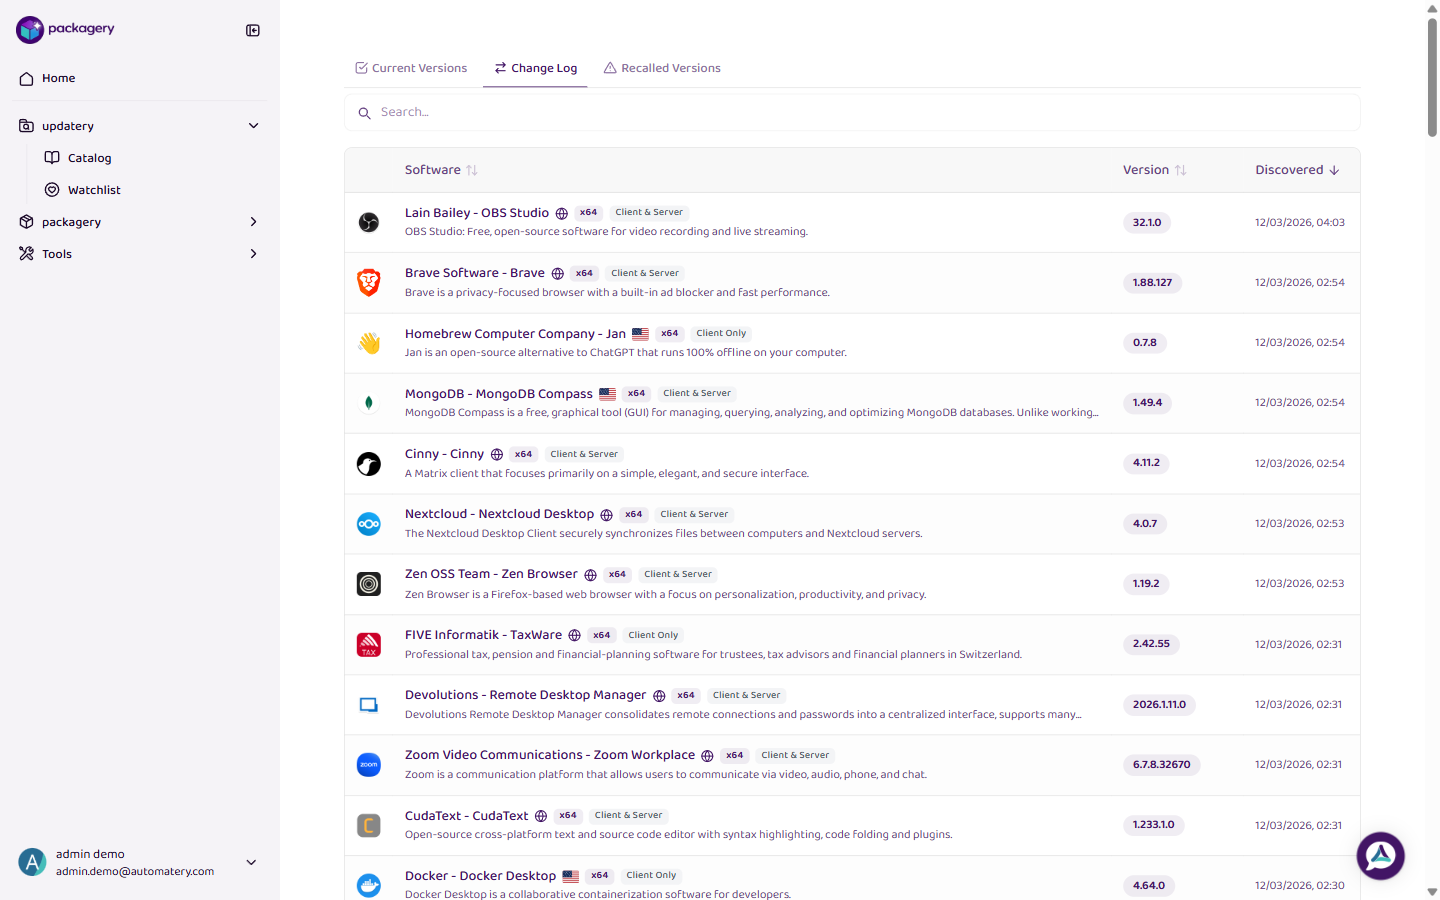This screenshot has height=900, width=1440.
Task: Open the Zen Browser entry
Action: coord(491,573)
